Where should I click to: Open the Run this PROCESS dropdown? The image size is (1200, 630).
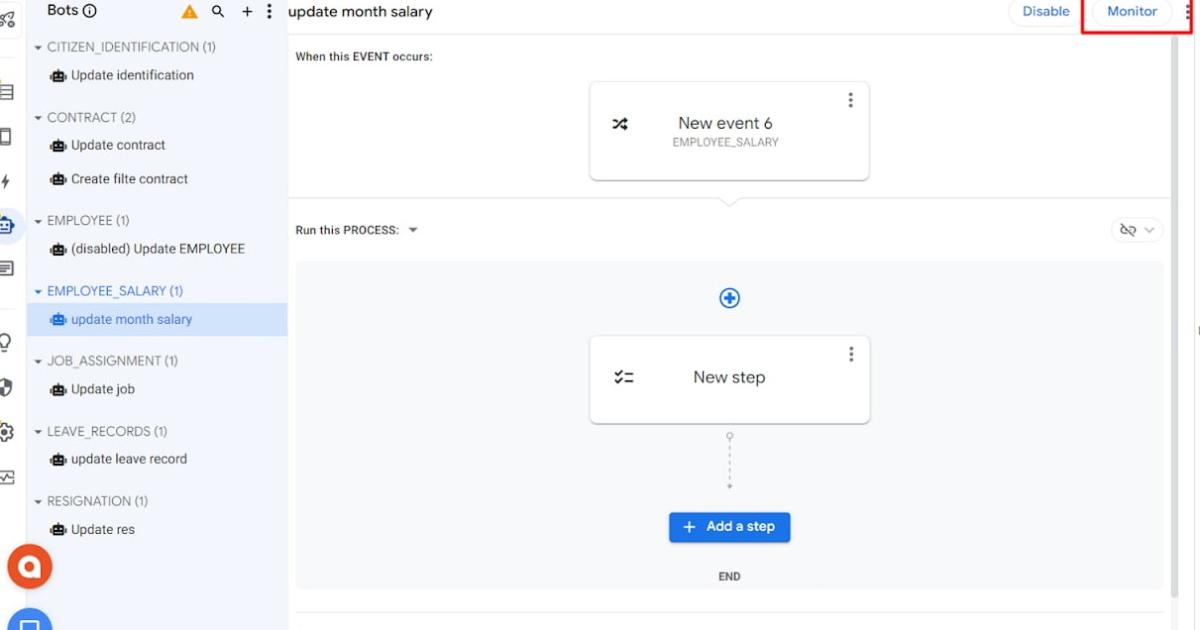click(412, 229)
